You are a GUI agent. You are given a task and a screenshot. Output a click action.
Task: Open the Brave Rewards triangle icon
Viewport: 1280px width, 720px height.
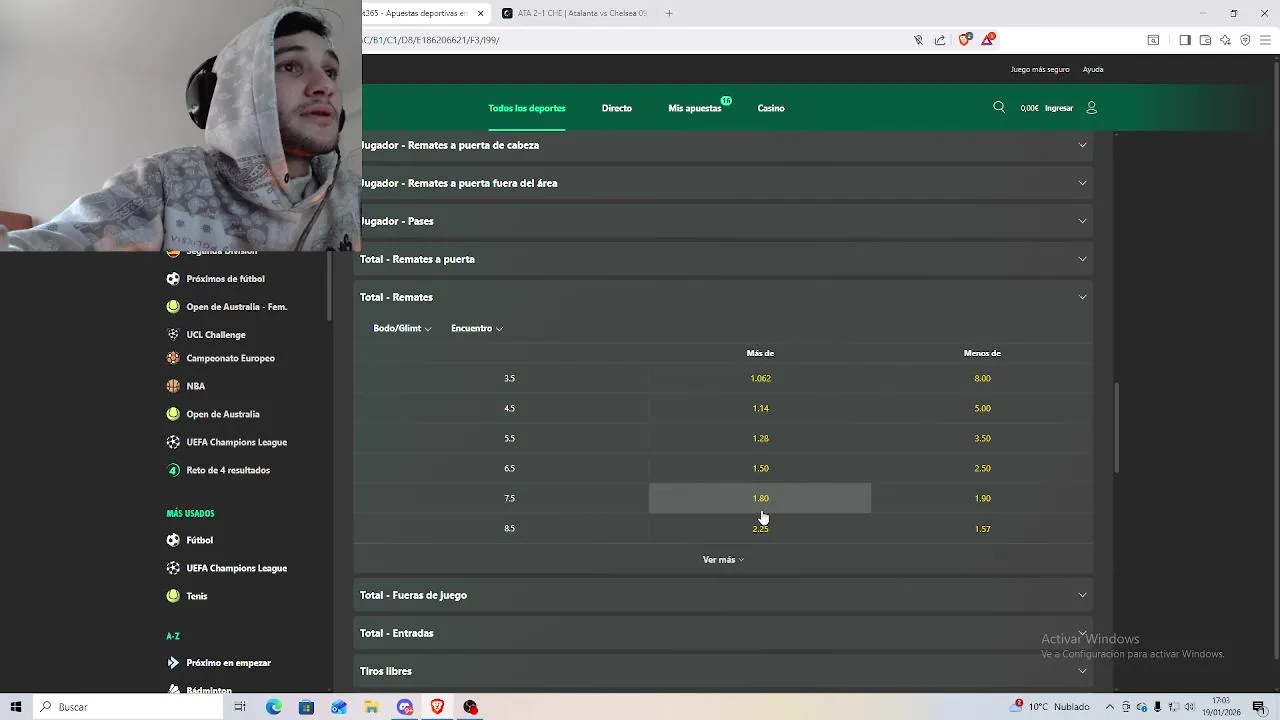988,39
